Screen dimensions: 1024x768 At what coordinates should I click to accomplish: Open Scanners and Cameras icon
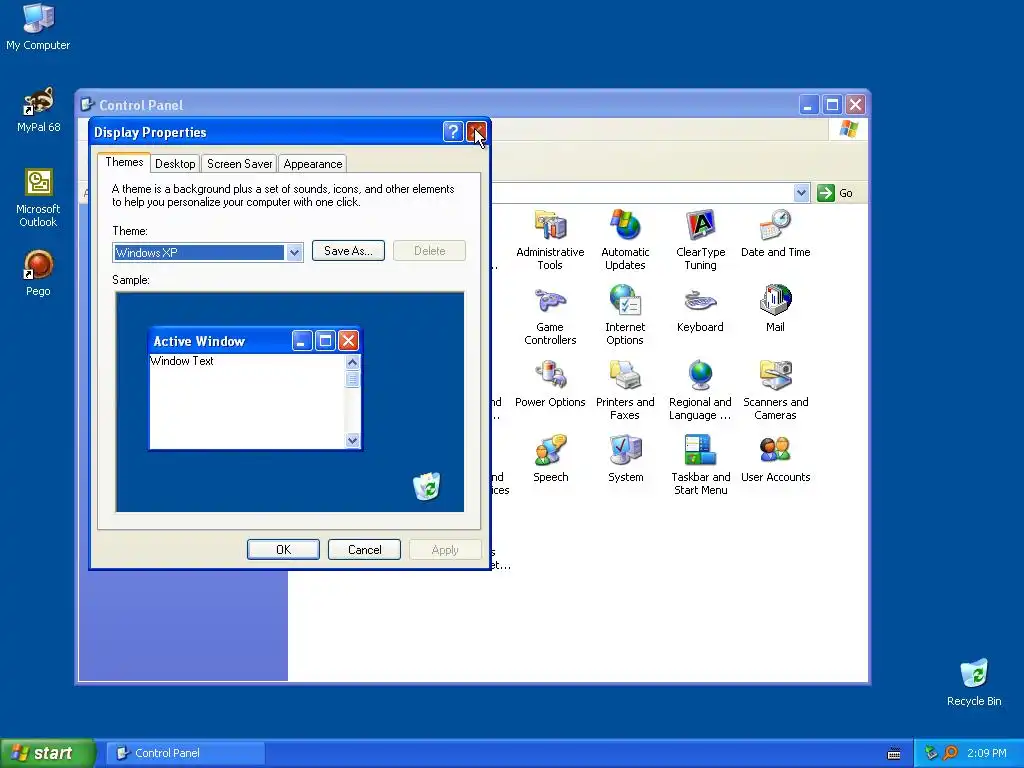point(775,390)
